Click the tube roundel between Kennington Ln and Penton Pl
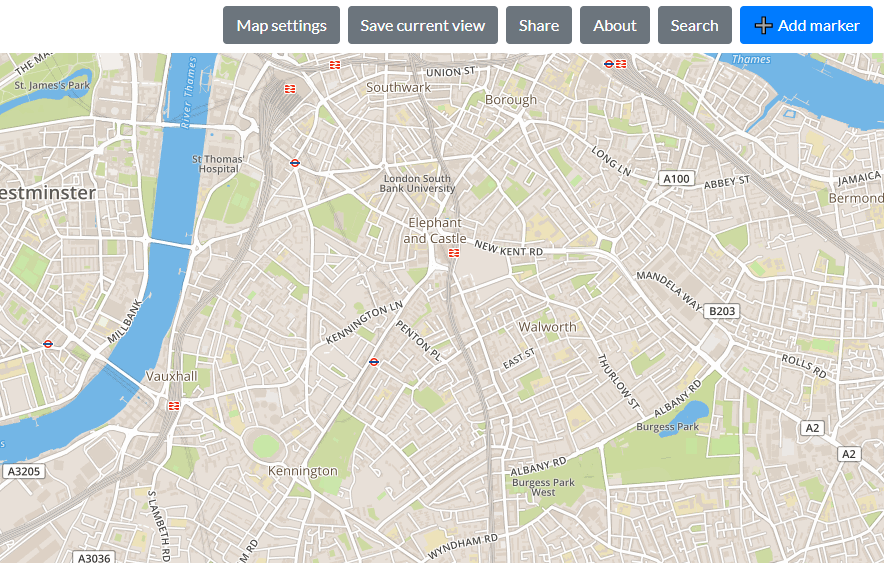This screenshot has width=884, height=563. coord(373,362)
